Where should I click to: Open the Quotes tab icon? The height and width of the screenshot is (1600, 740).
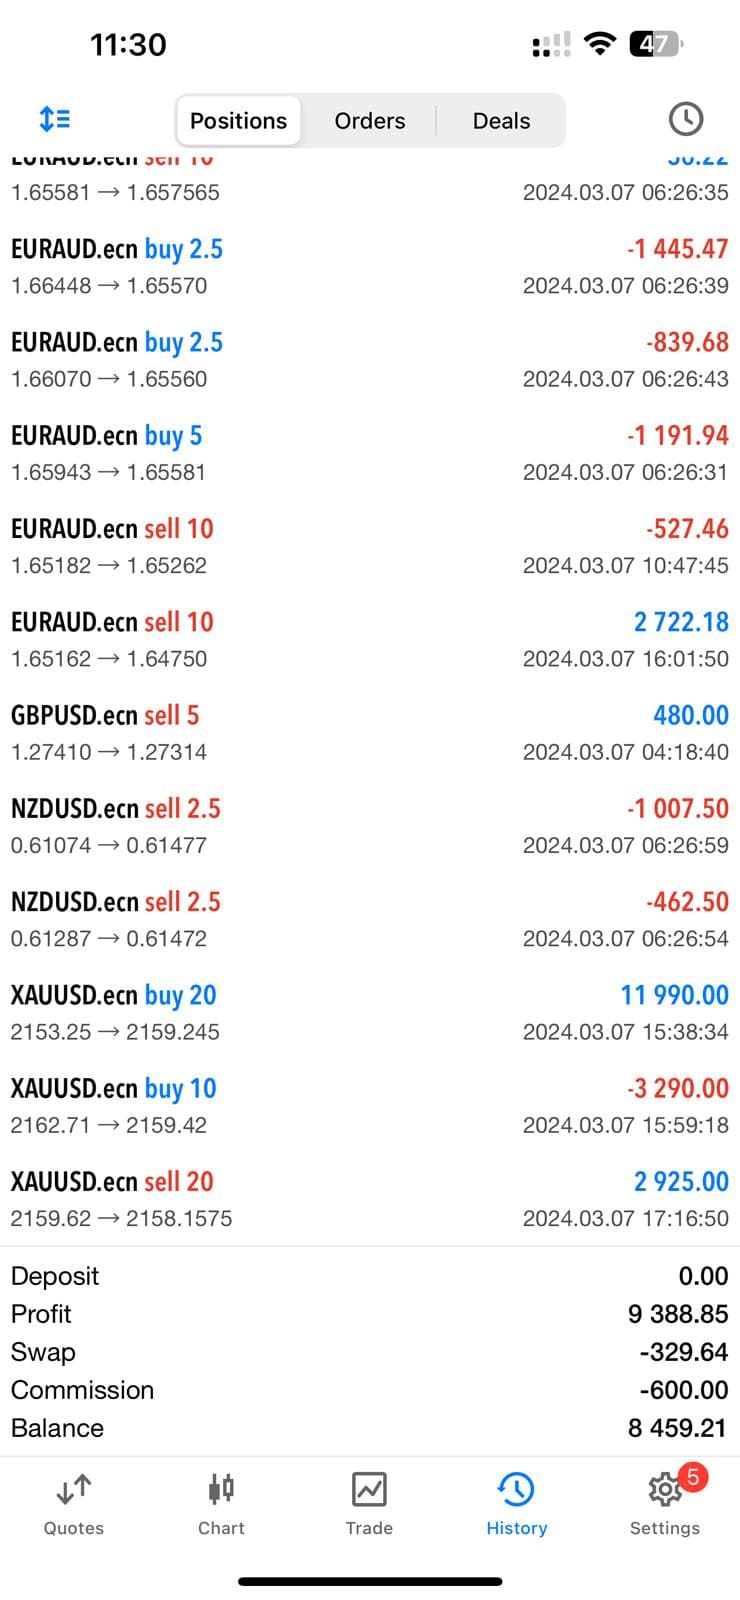click(73, 1502)
